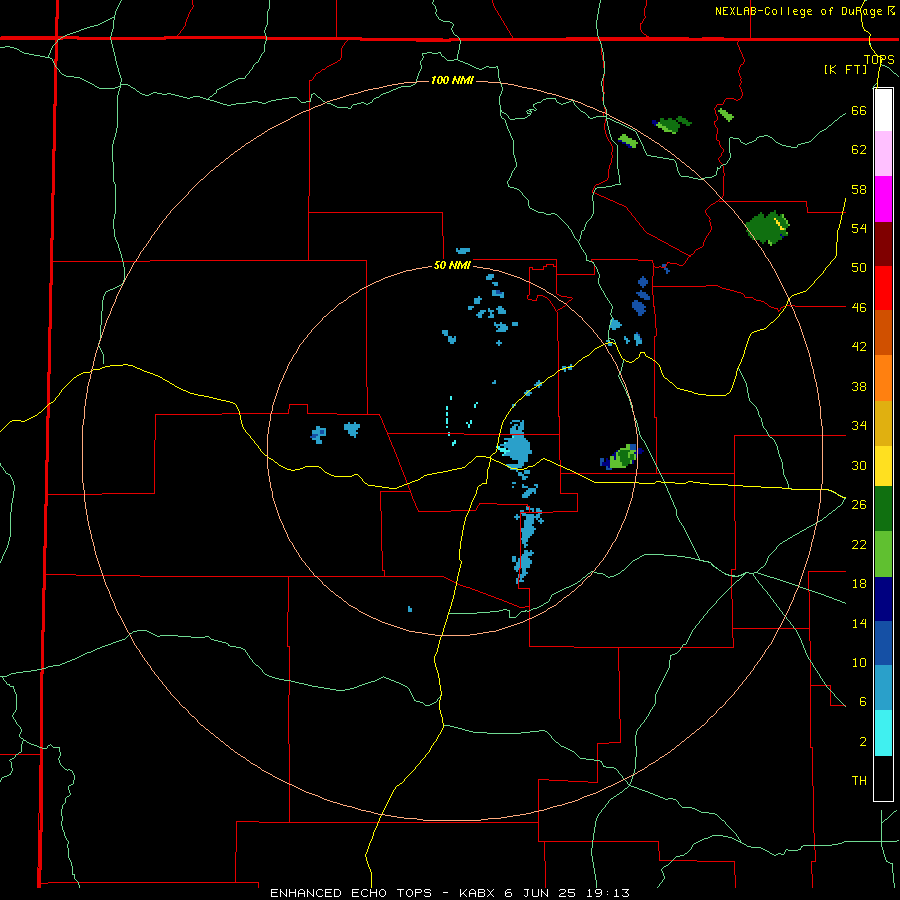Select the bright red legend color segment
This screenshot has height=900, width=900.
(883, 288)
